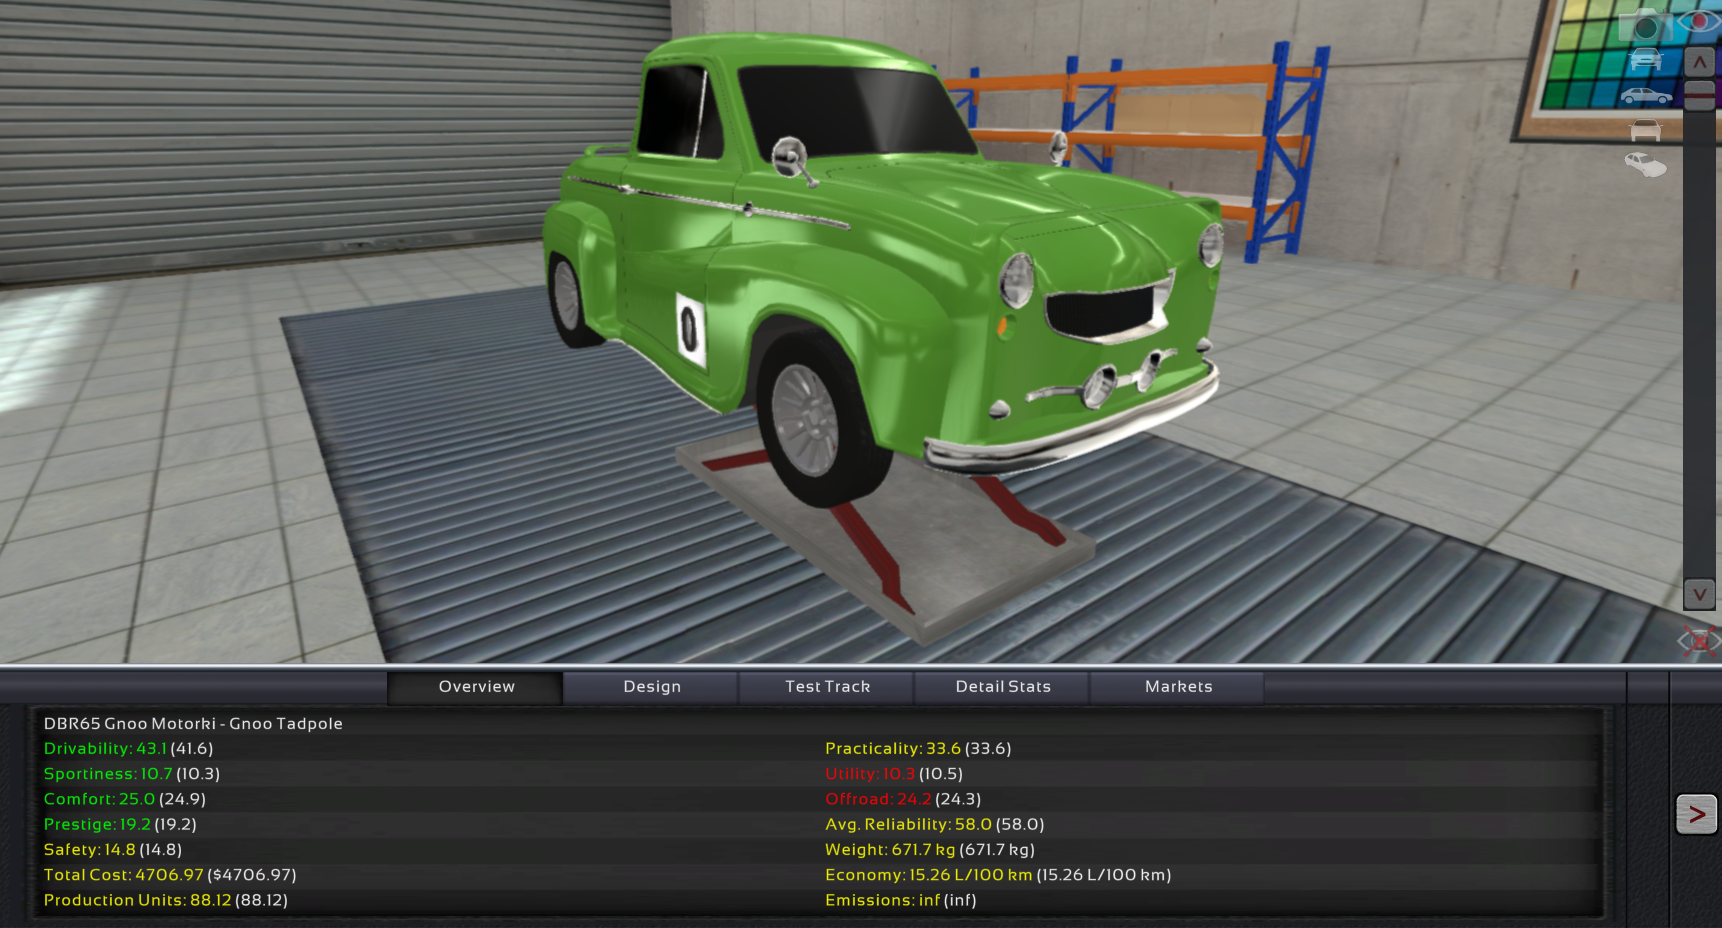Screen dimensions: 1722x928
Task: Toggle the crossed-out eye hide icon
Action: 1699,640
